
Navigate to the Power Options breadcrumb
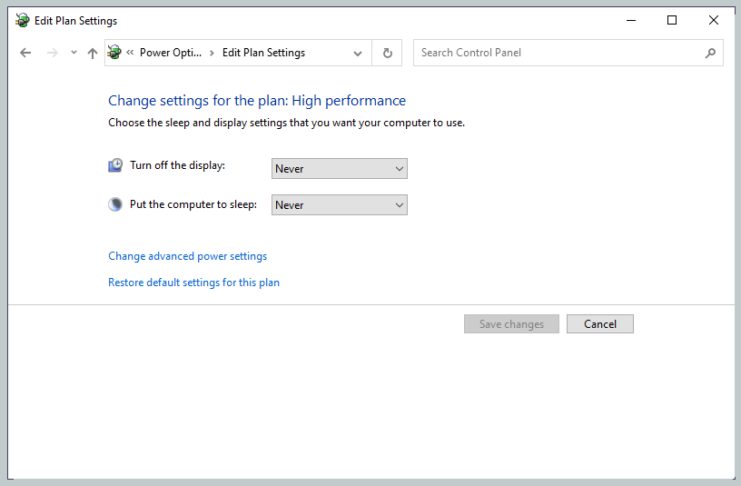coord(168,53)
